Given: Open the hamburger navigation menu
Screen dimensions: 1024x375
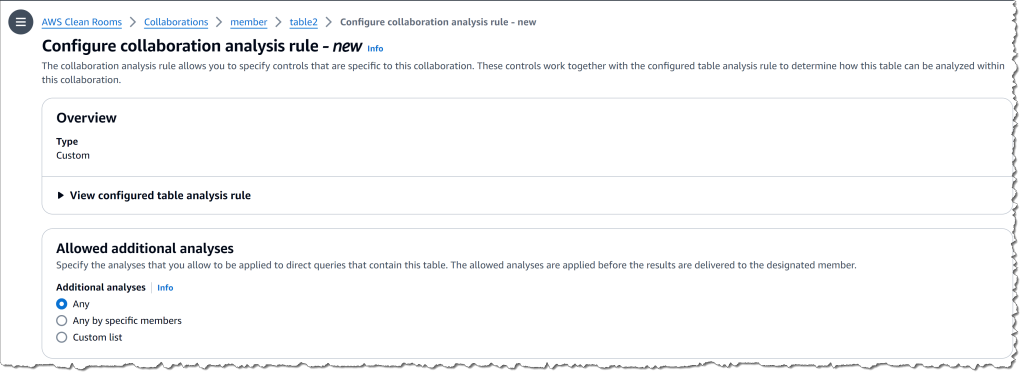Looking at the screenshot, I should point(21,22).
